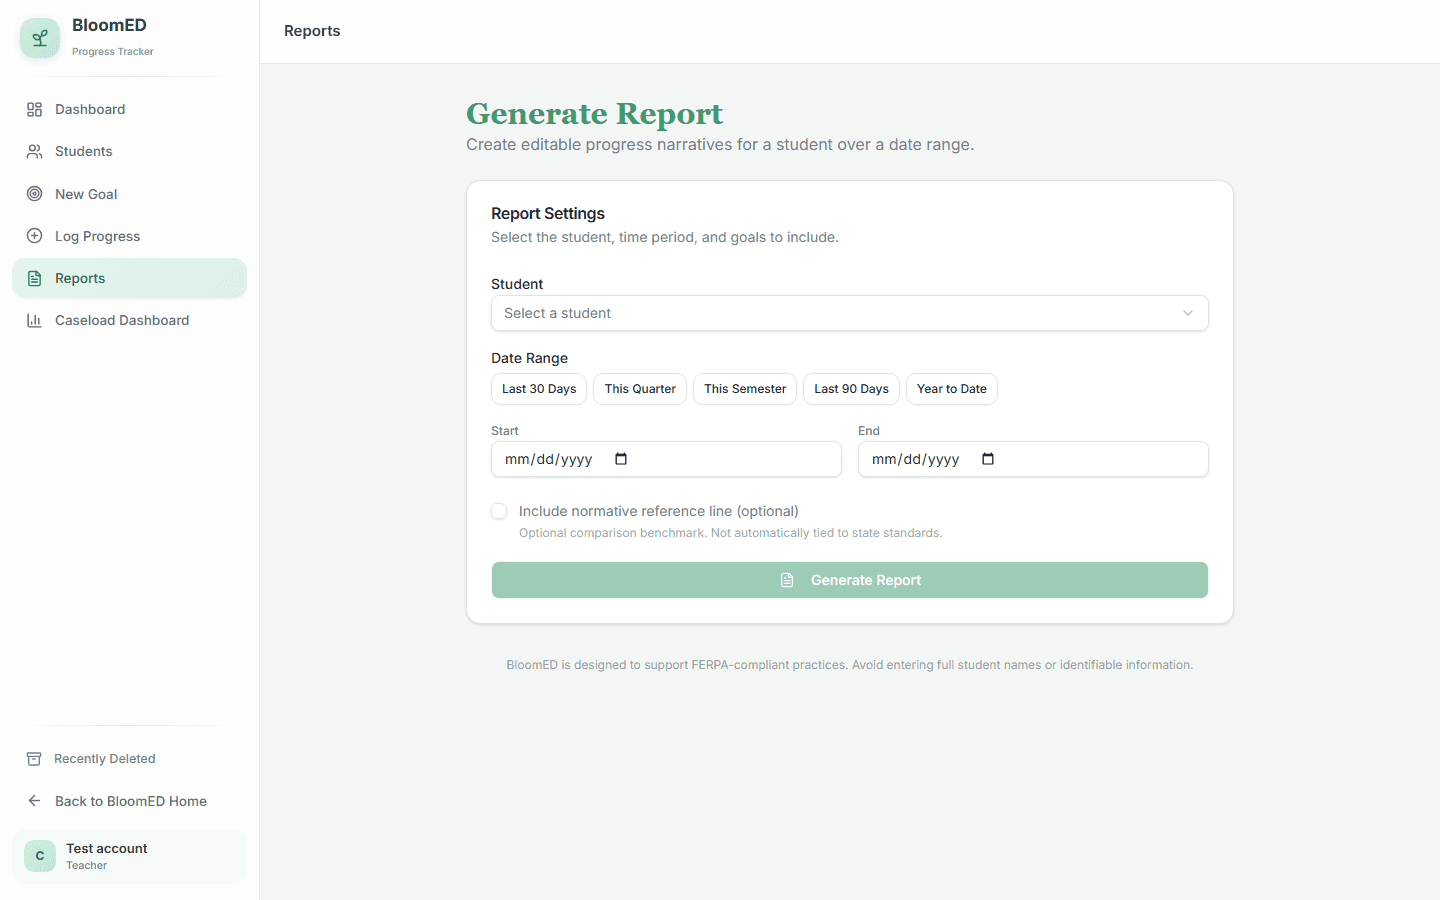Choose Year to Date range

tap(952, 389)
